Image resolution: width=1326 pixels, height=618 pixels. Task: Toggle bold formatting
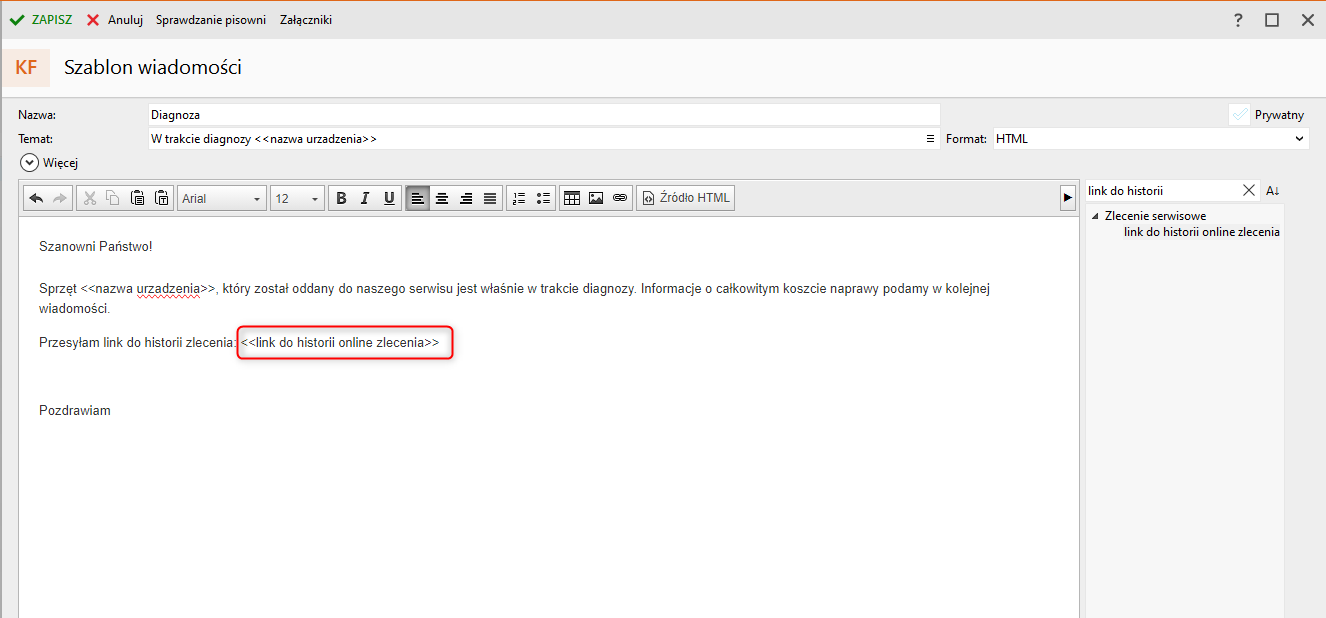point(341,198)
